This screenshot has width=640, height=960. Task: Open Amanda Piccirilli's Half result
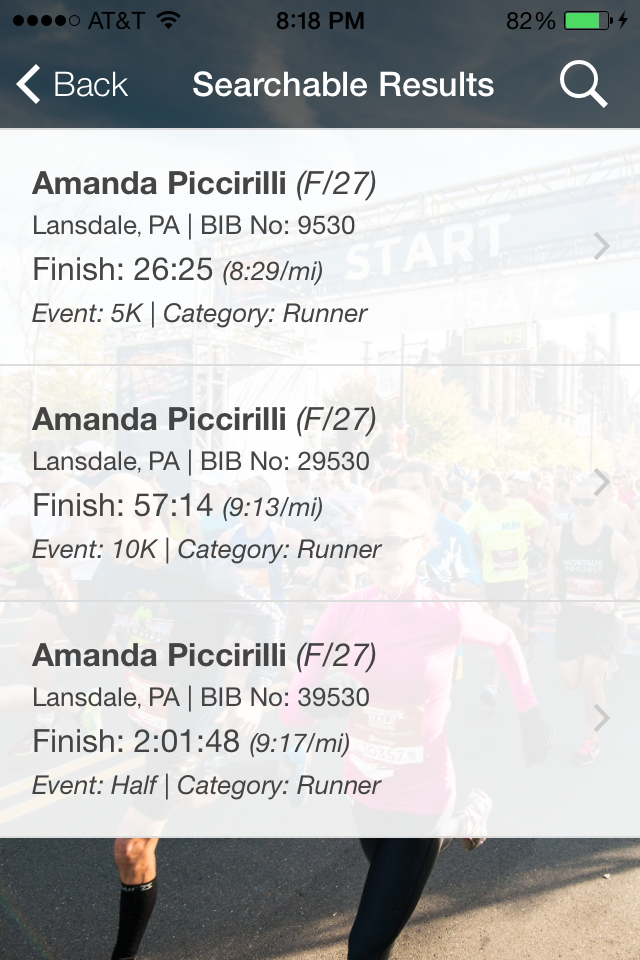(x=204, y=656)
